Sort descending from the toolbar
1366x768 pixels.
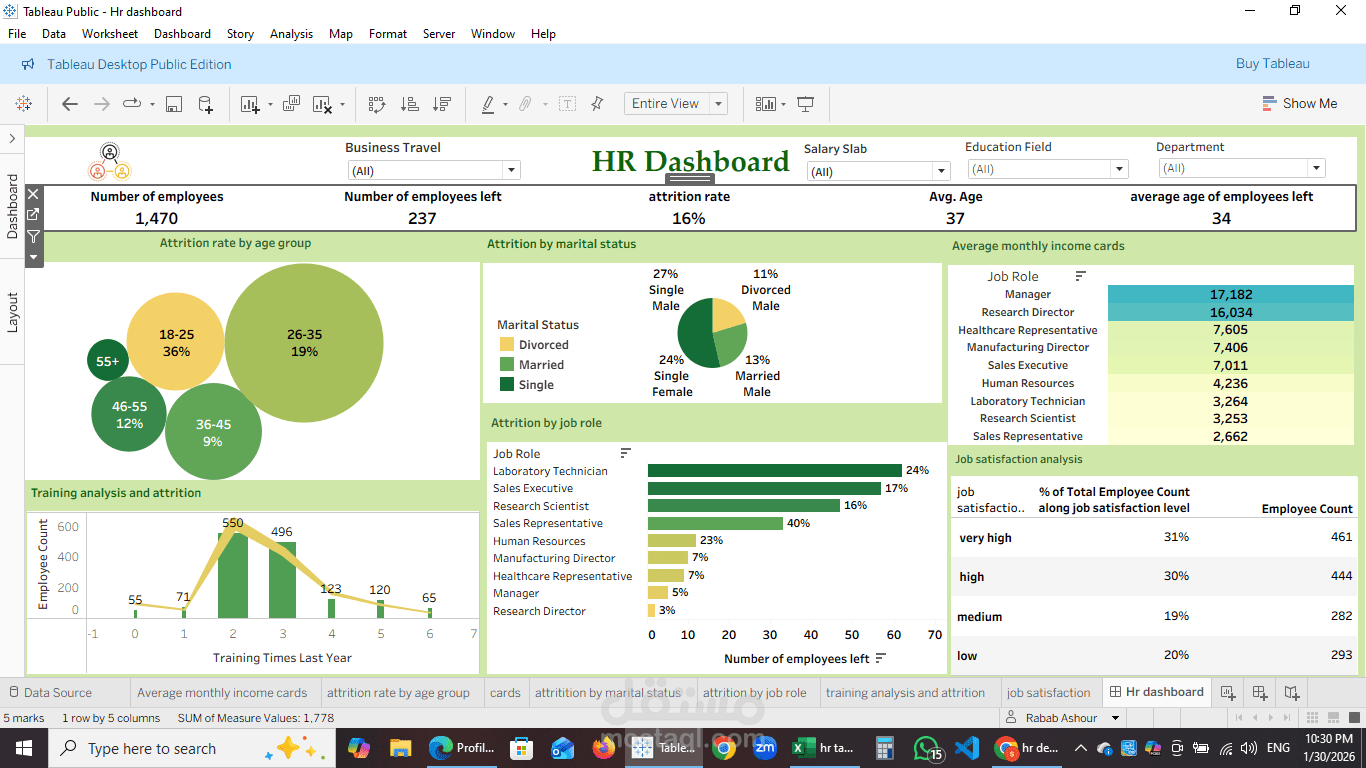tap(441, 104)
